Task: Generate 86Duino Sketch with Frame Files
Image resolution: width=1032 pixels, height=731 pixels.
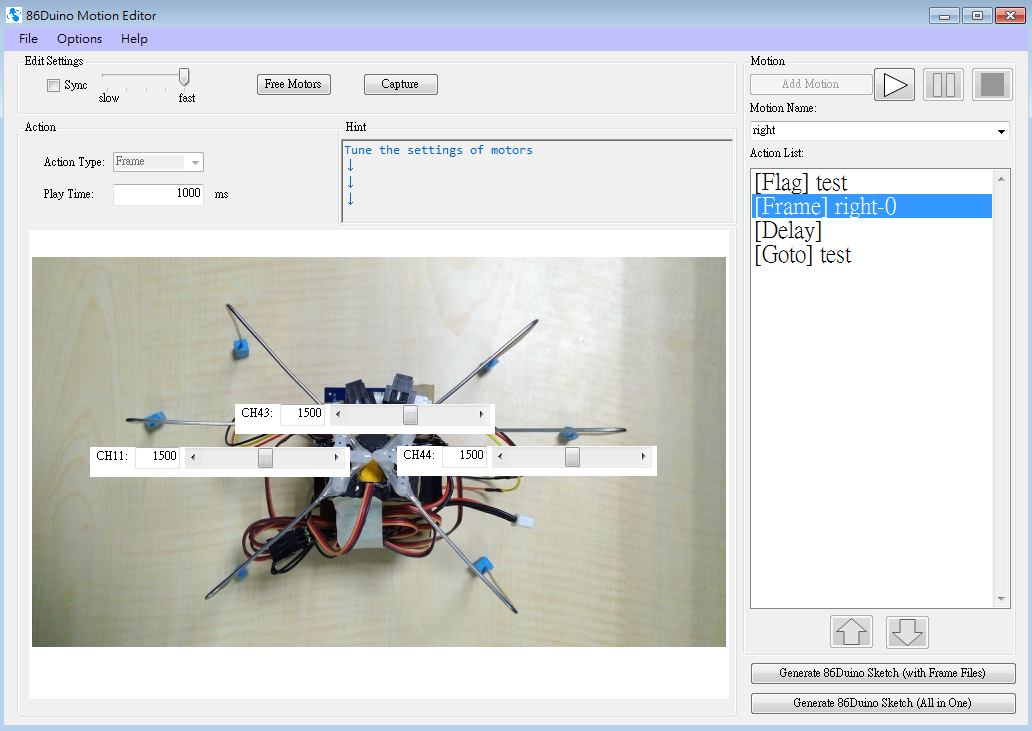Action: pyautogui.click(x=883, y=673)
